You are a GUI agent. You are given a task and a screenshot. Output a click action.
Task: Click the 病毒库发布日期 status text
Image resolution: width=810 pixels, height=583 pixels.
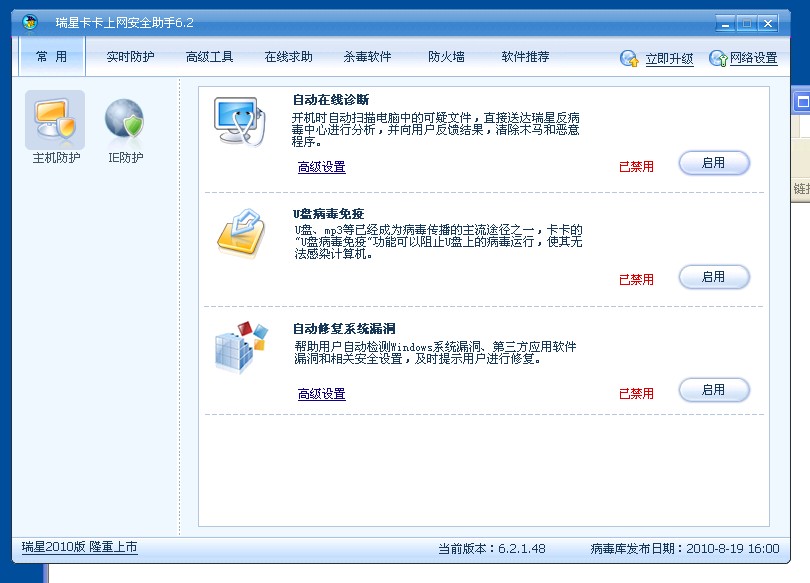point(685,548)
